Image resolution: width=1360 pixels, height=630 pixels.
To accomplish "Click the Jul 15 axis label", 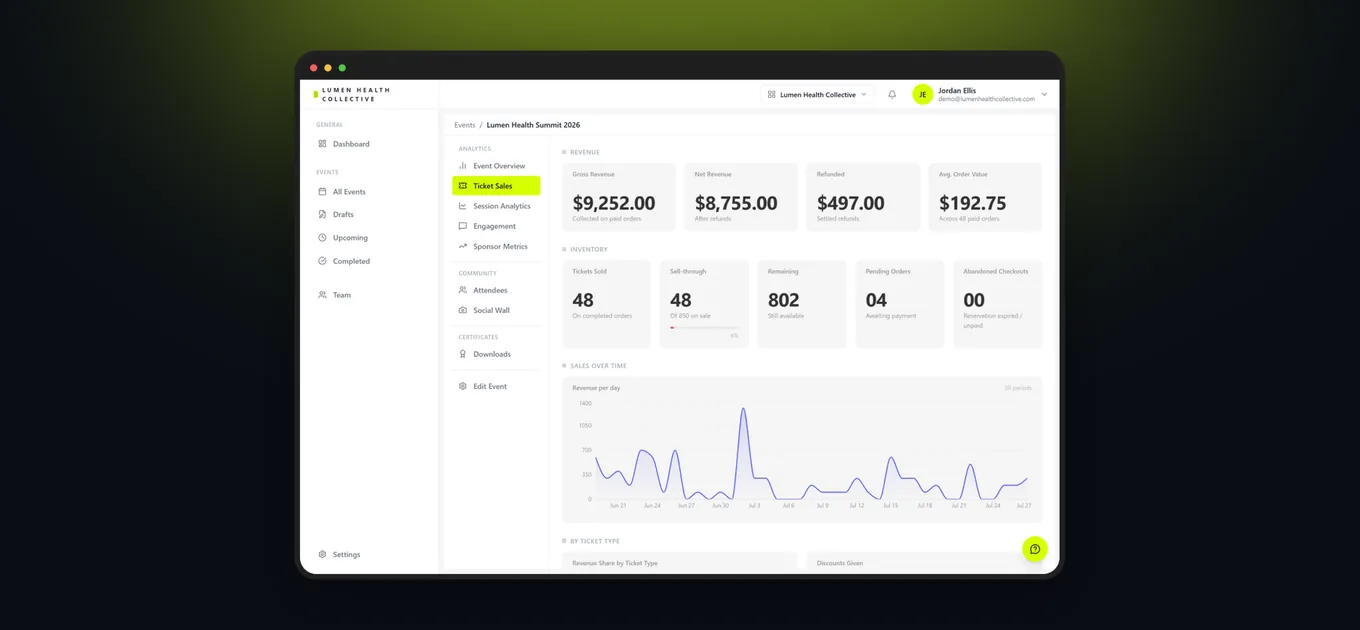I will [889, 506].
